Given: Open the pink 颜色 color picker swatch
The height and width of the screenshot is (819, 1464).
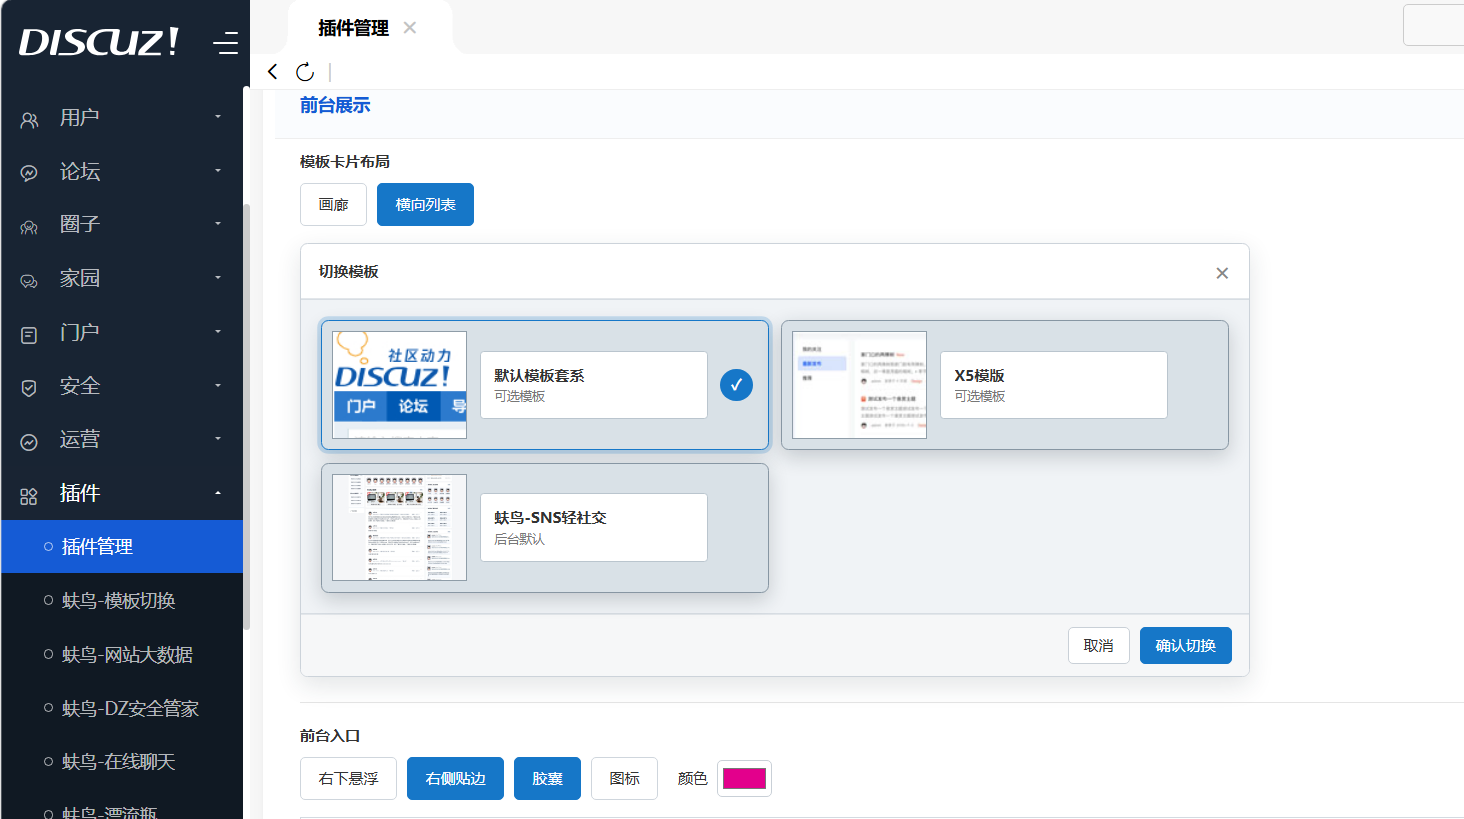Looking at the screenshot, I should (x=745, y=779).
